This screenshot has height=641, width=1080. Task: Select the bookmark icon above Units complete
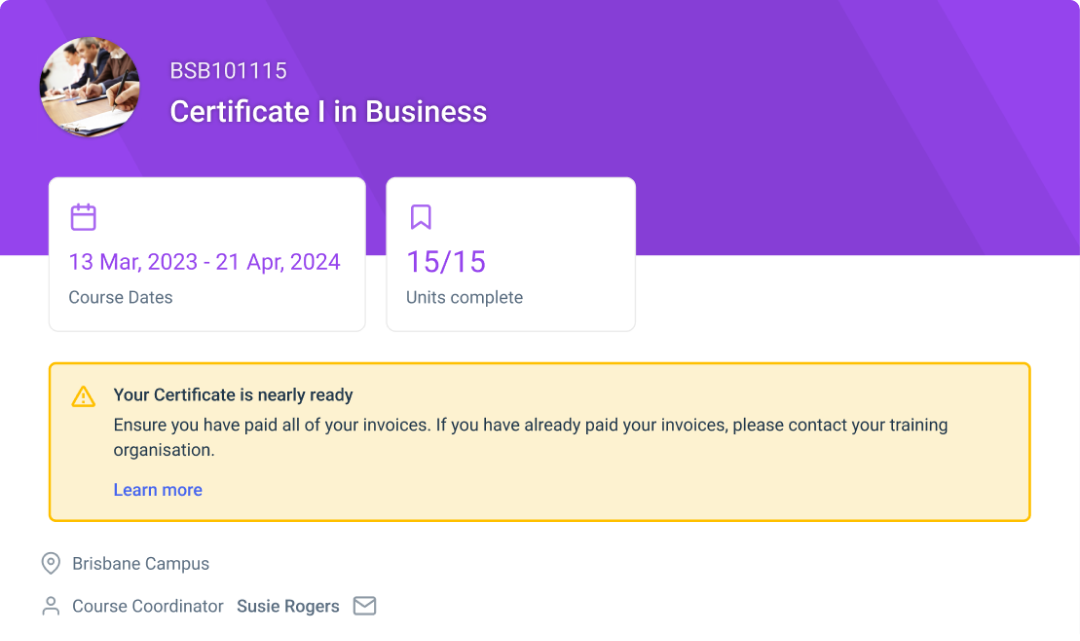(x=420, y=216)
